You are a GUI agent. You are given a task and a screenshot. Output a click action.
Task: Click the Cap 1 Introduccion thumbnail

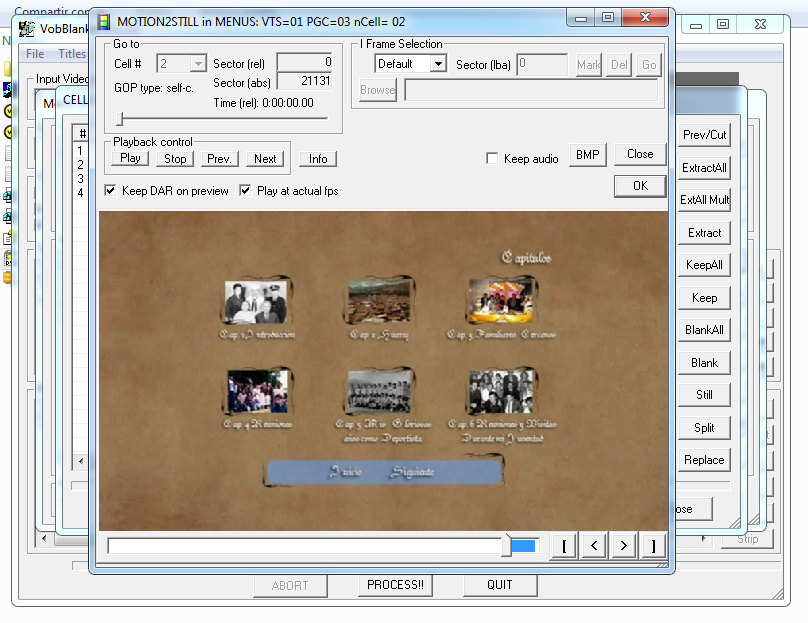[256, 301]
